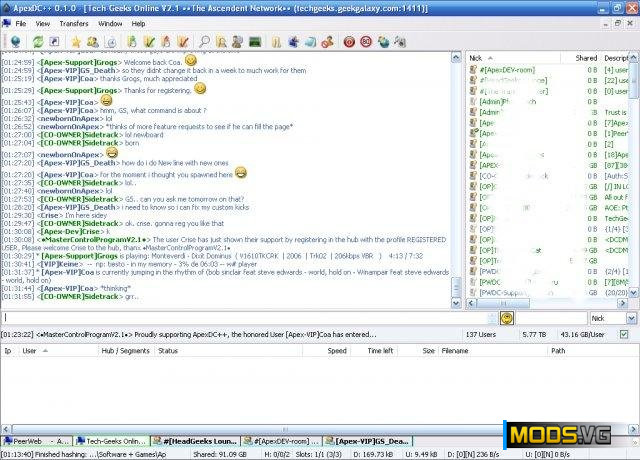Open the Nick filter dropdown
This screenshot has height=460, width=640.
click(610, 317)
